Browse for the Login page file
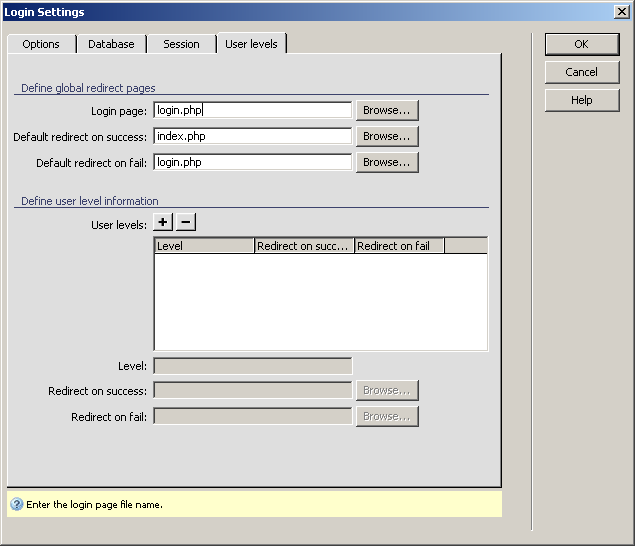This screenshot has height=546, width=635. [x=387, y=110]
